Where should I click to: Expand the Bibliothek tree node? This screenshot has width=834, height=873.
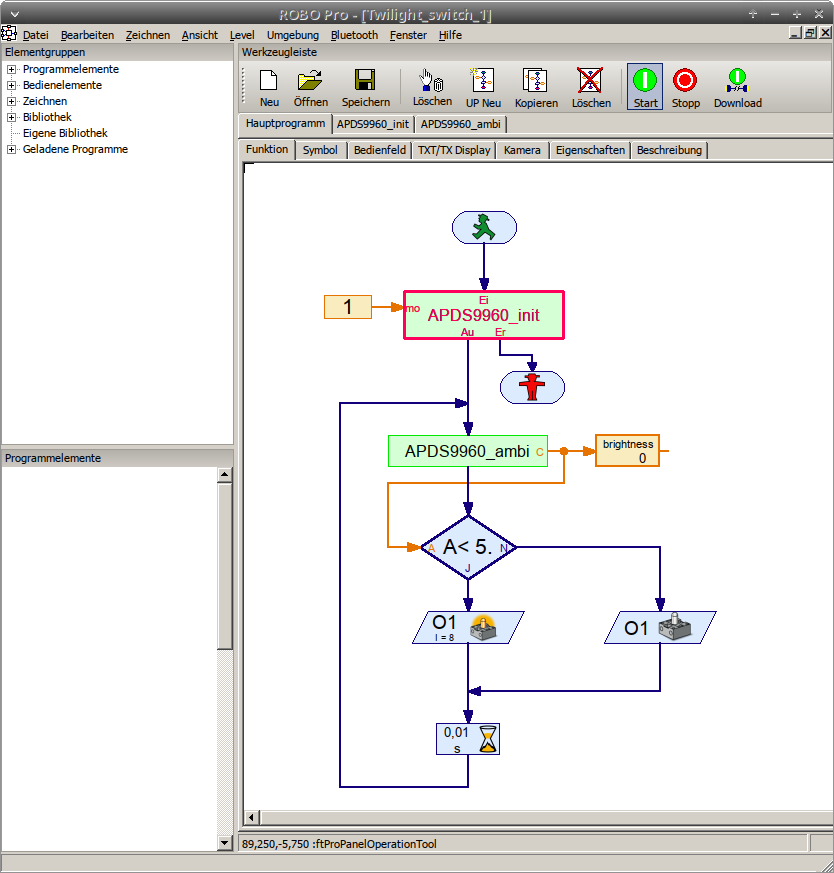[x=11, y=117]
